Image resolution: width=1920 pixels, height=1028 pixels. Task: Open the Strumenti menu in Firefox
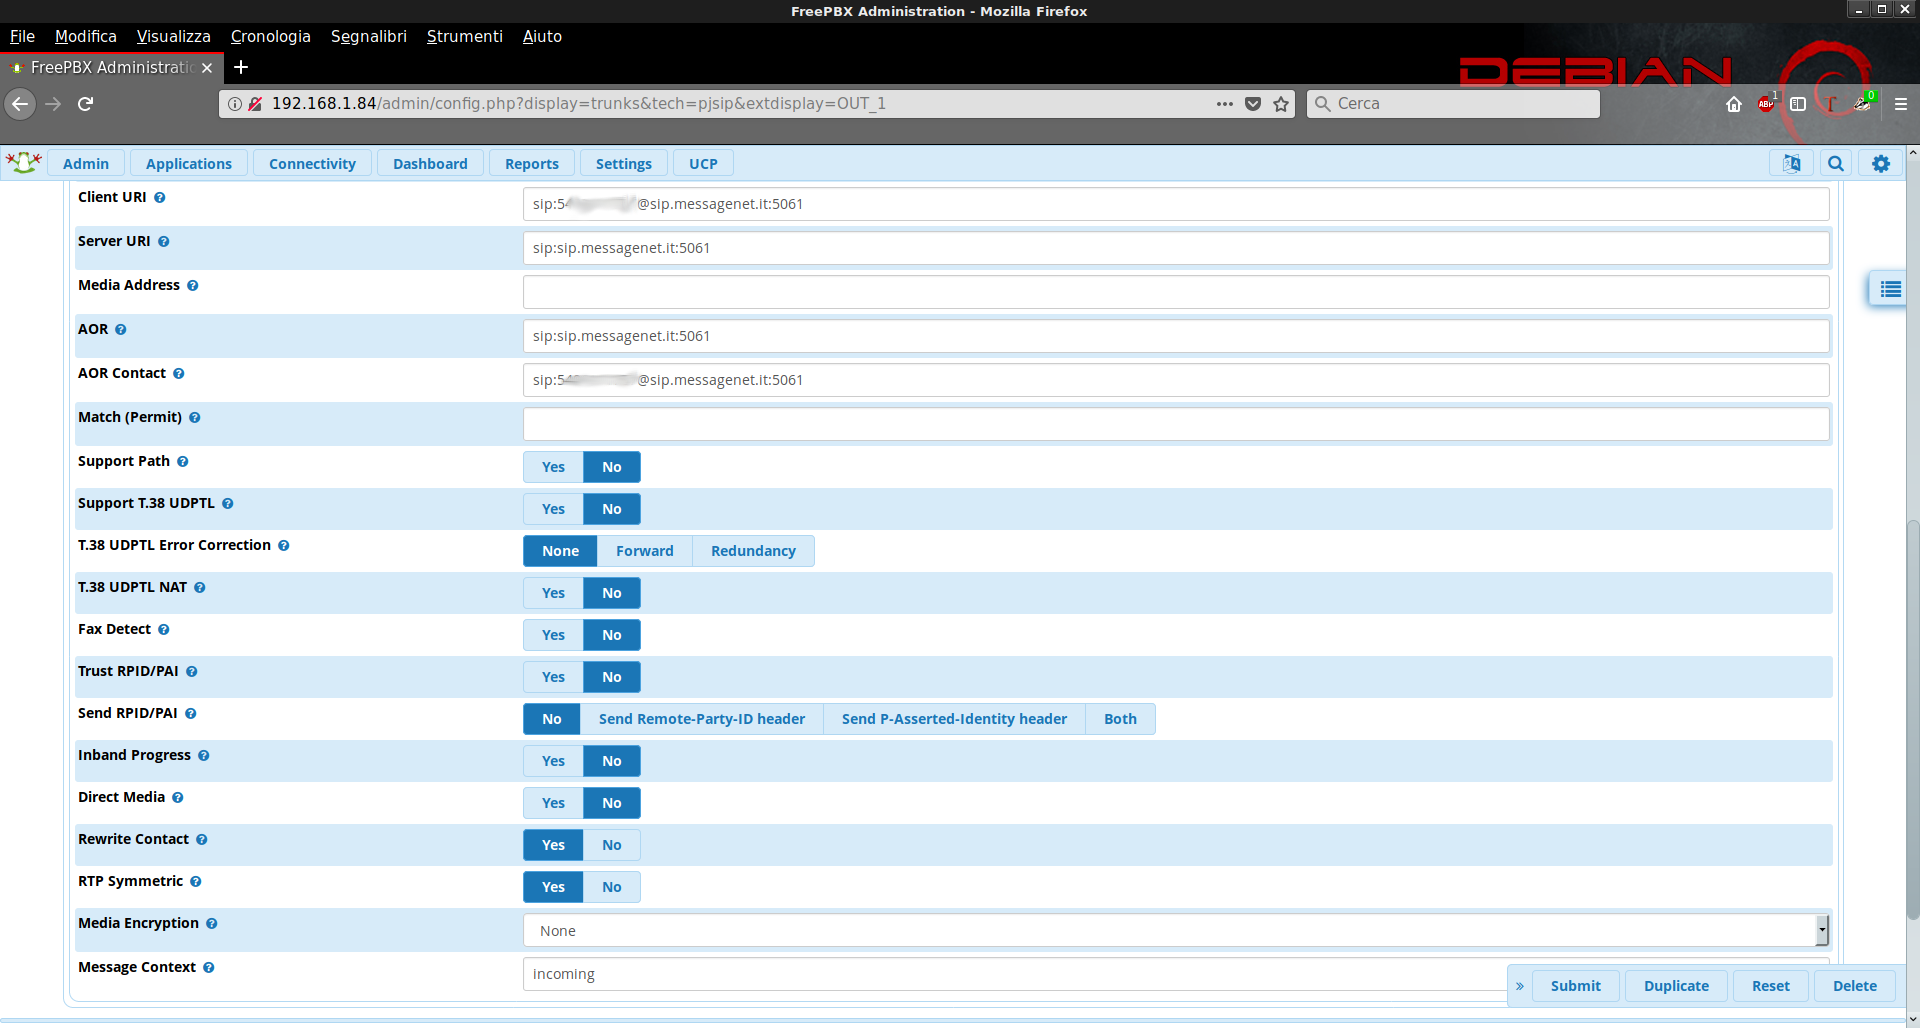click(464, 36)
